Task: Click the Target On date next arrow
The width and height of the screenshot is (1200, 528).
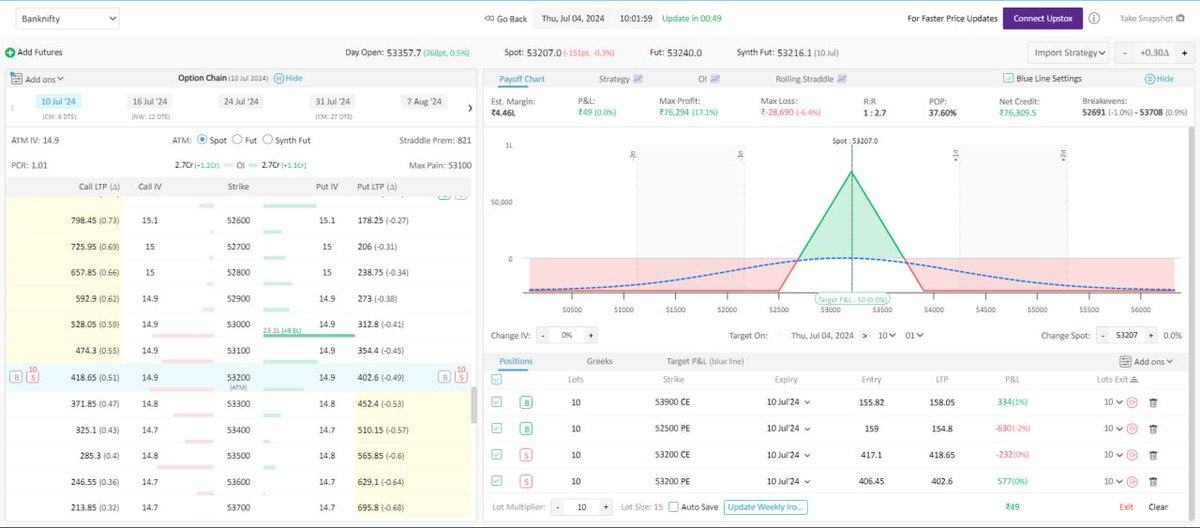Action: point(865,336)
